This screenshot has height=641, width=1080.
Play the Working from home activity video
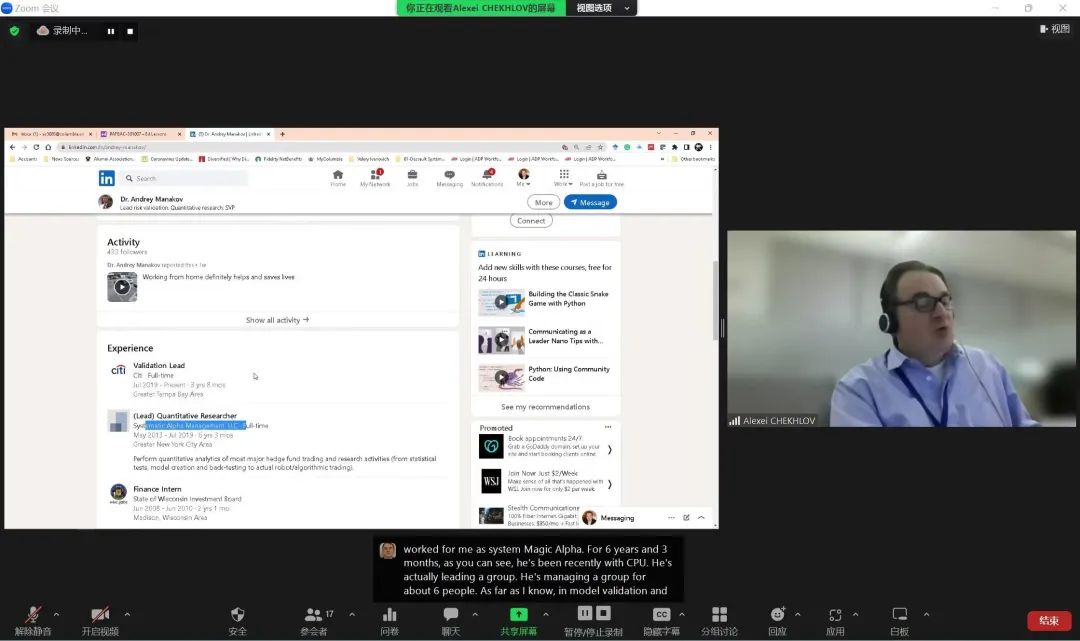pyautogui.click(x=122, y=287)
